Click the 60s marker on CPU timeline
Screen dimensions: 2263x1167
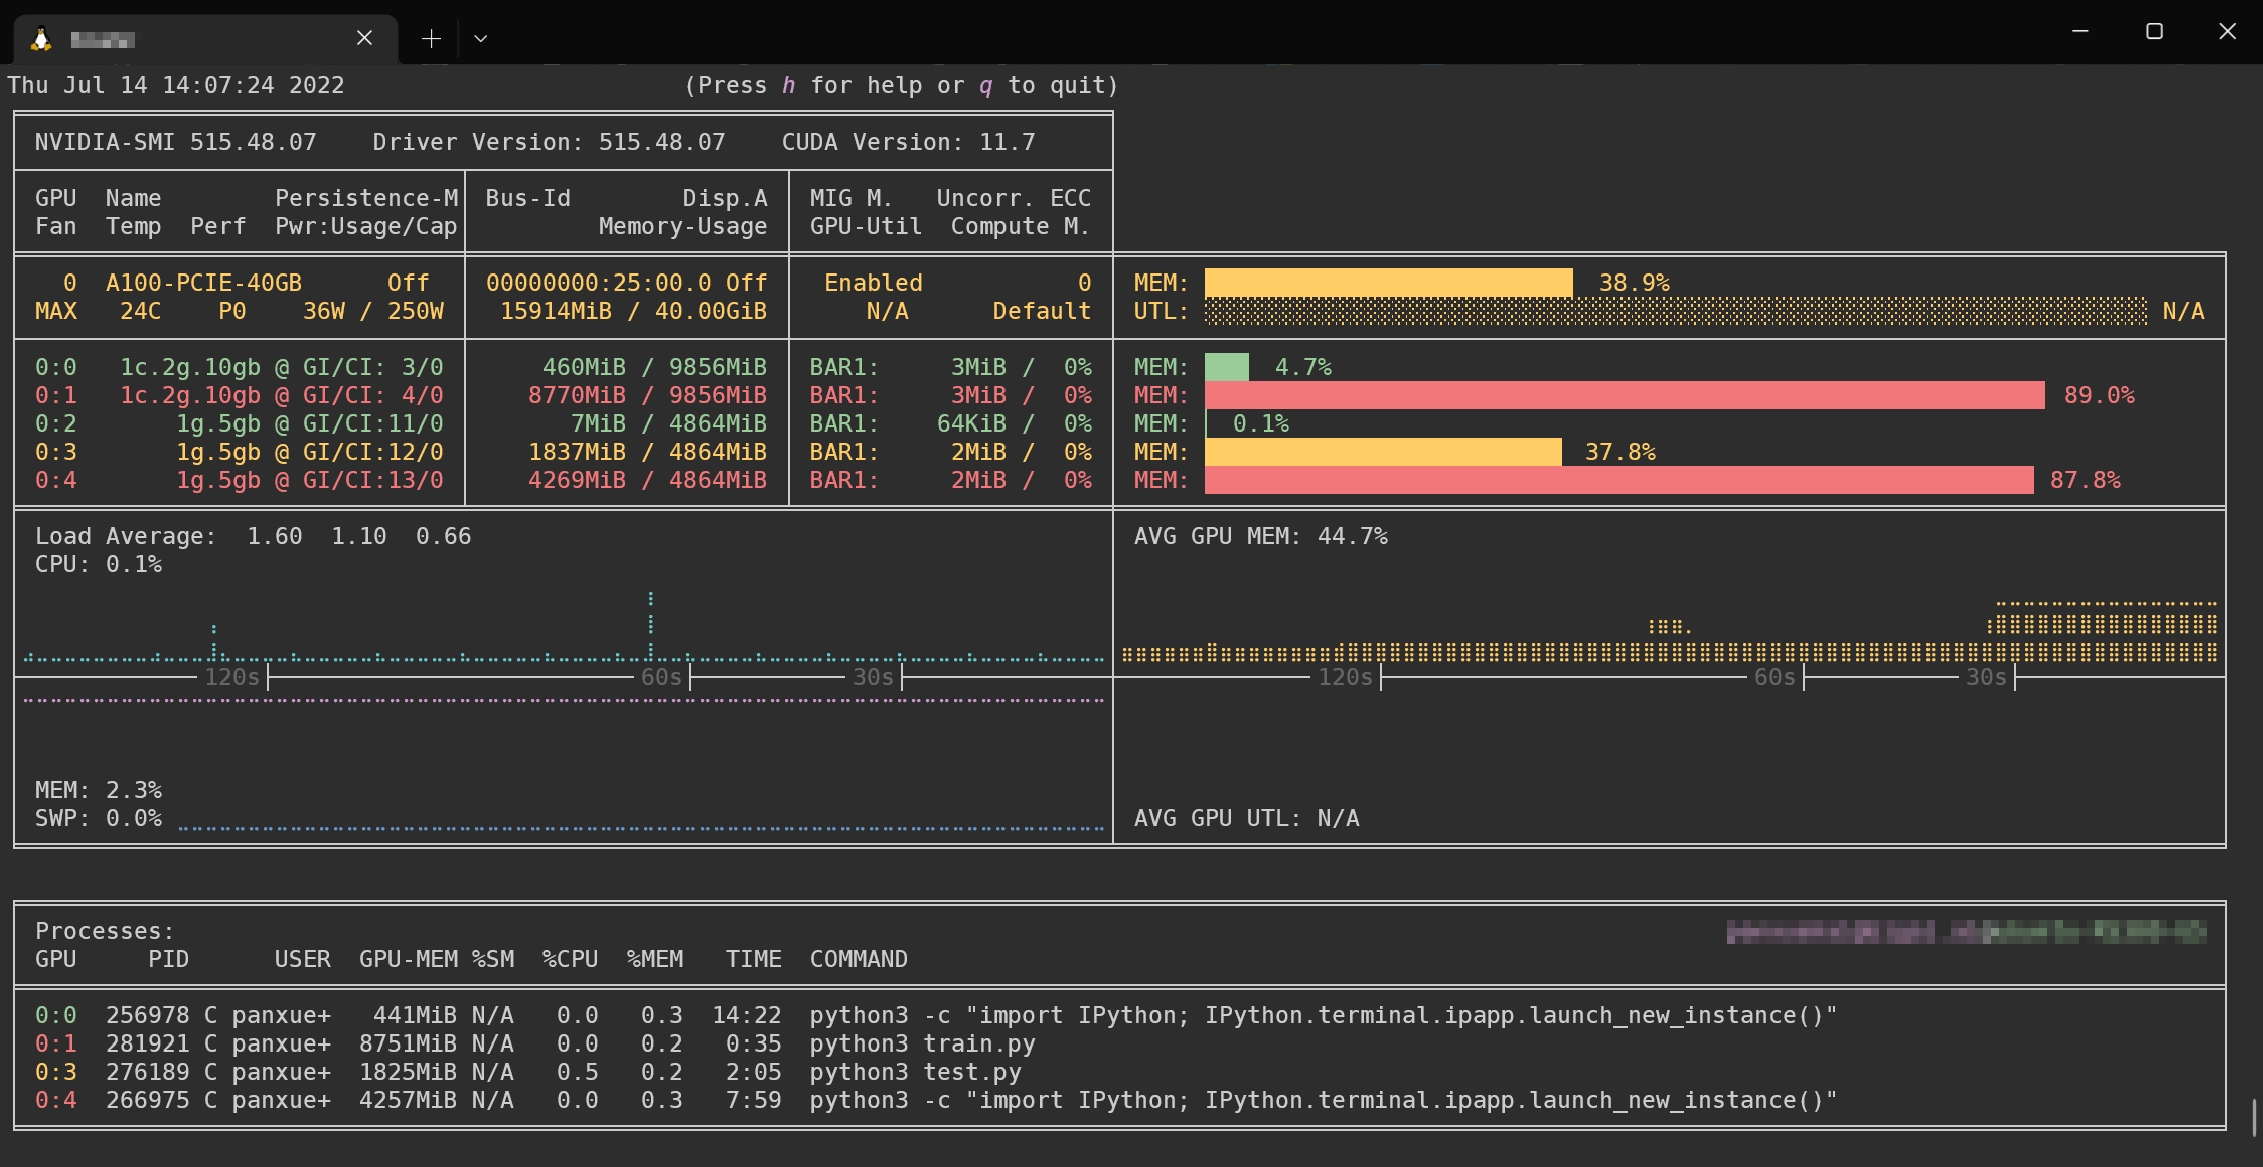point(661,677)
